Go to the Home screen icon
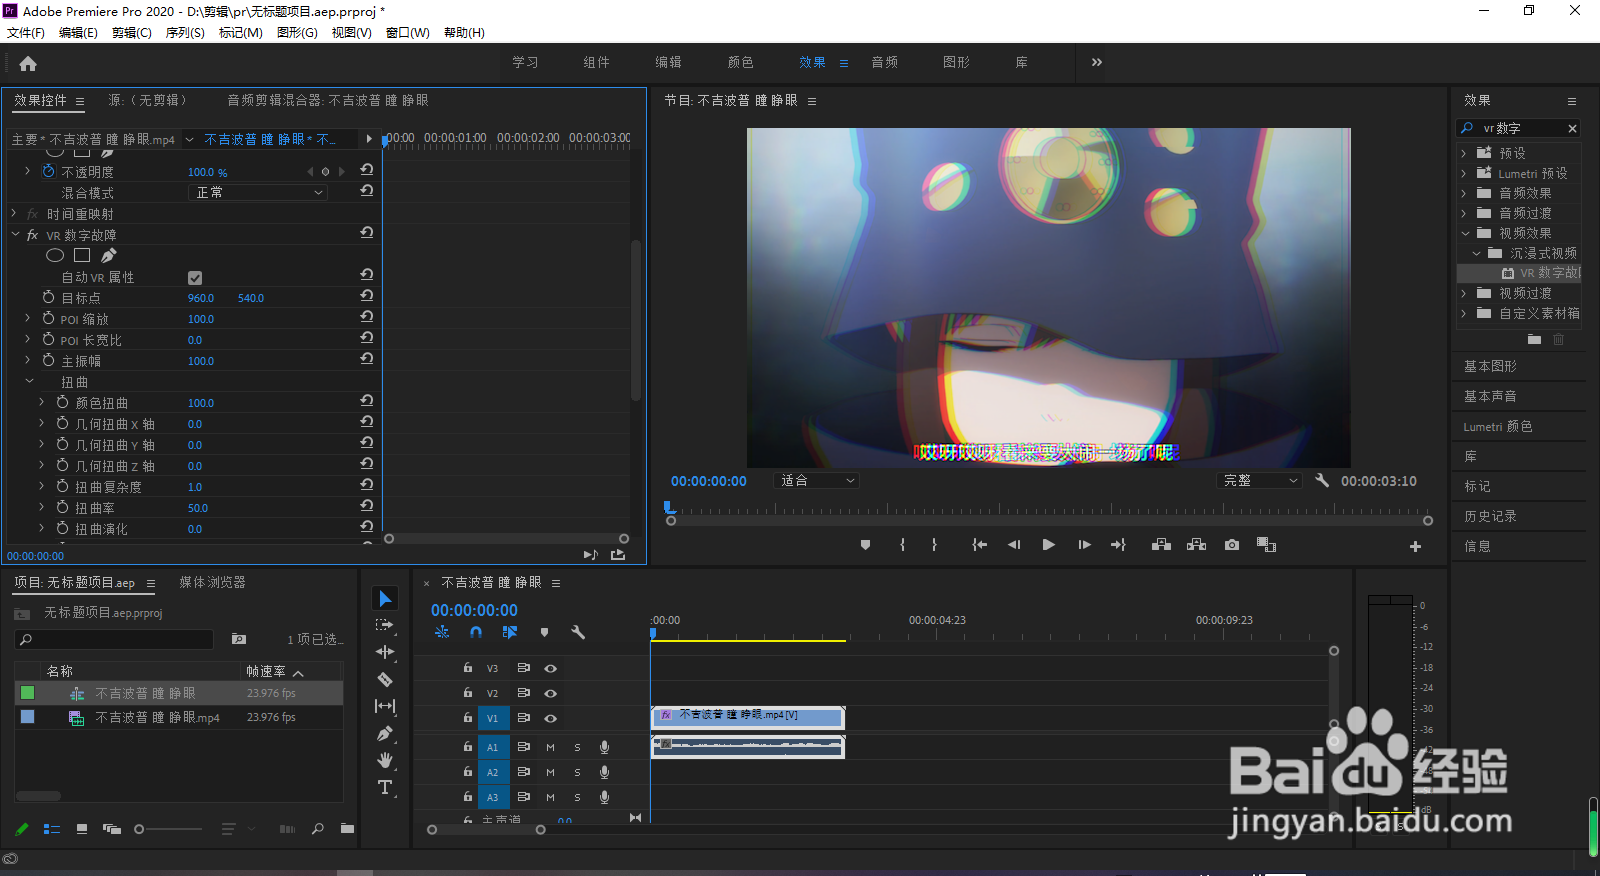The width and height of the screenshot is (1600, 876). pos(28,63)
